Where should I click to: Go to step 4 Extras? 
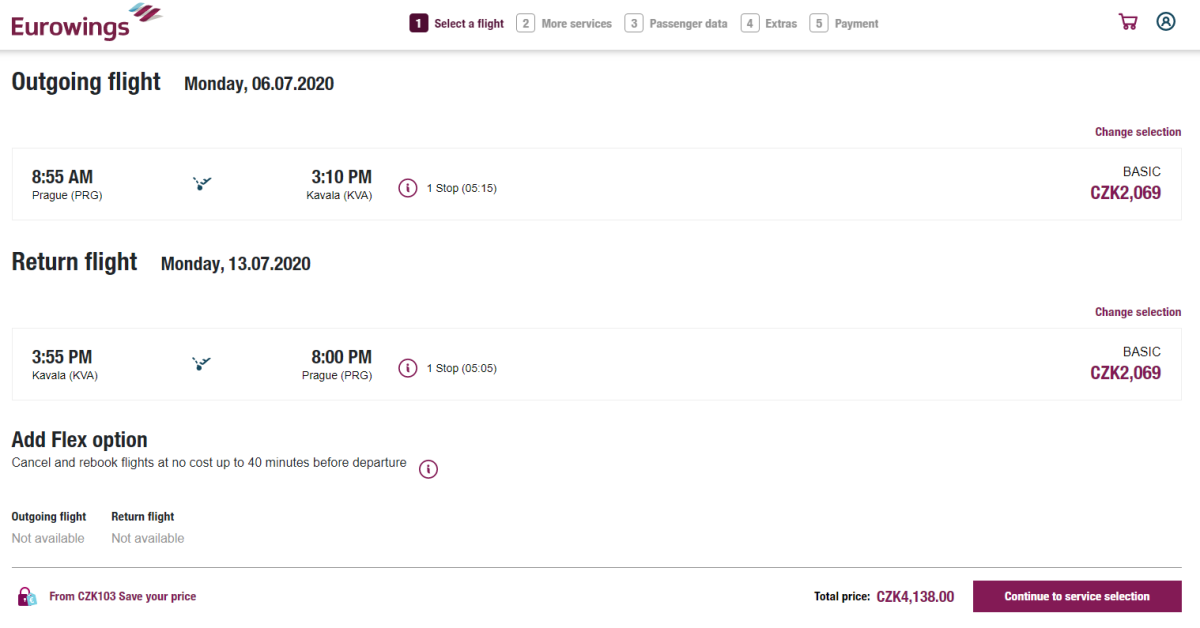pos(769,24)
